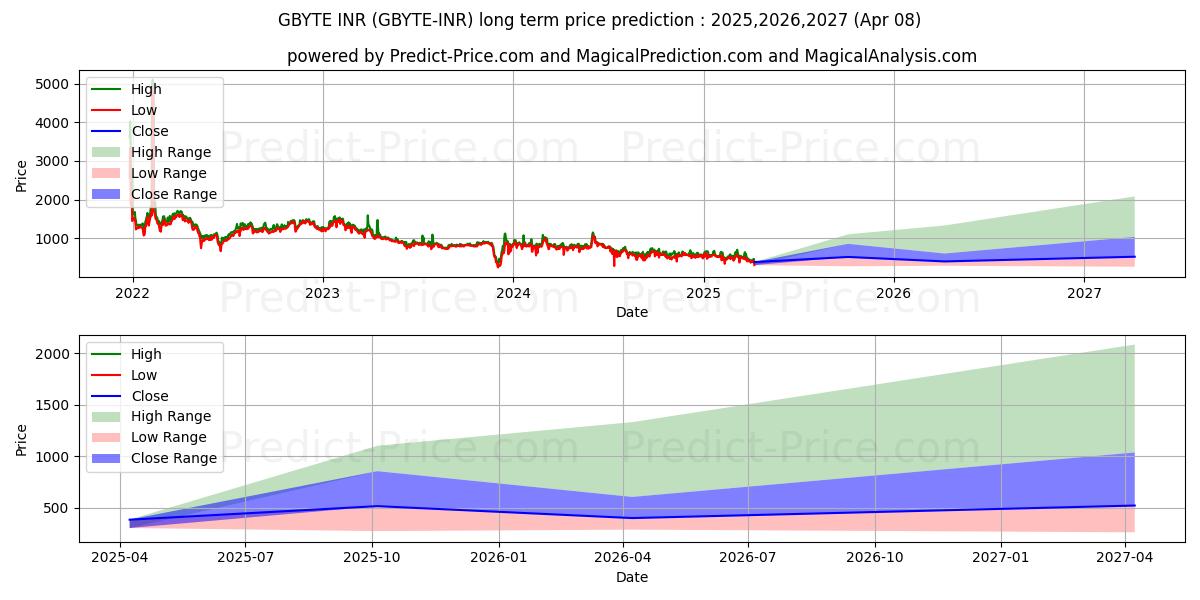Pick the blue 'Close Range' patch in lower legend

(106, 459)
